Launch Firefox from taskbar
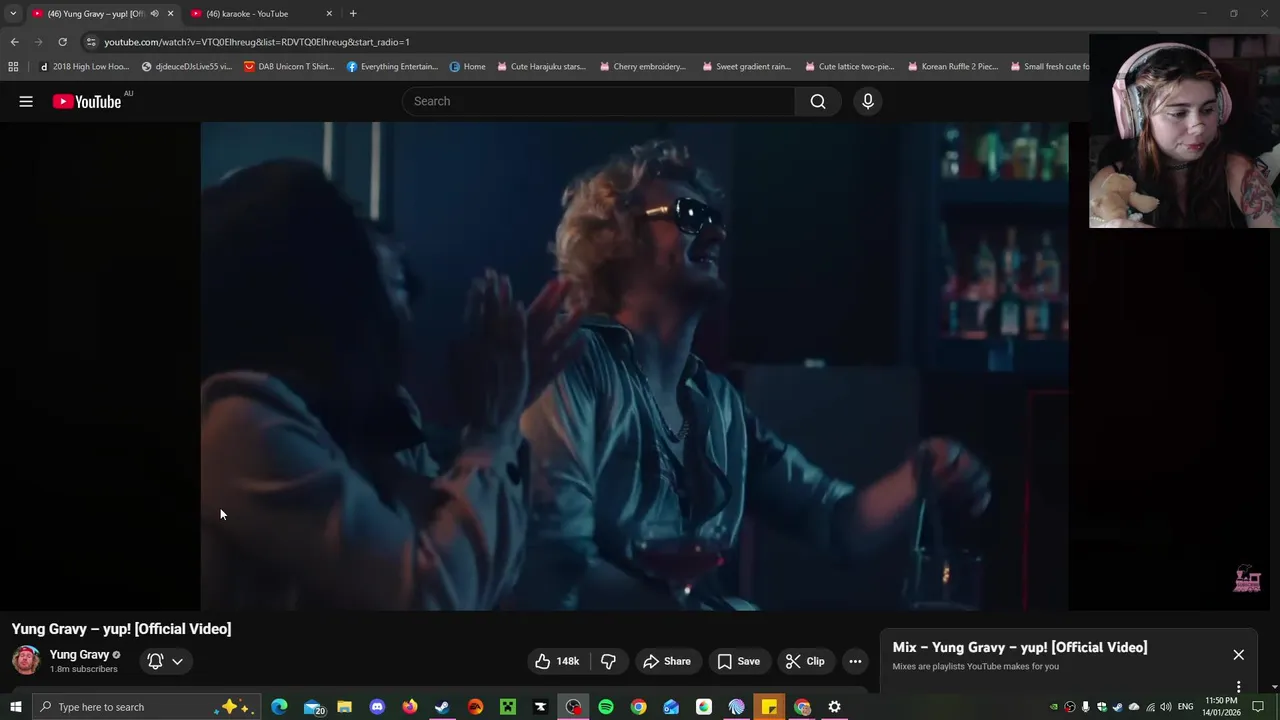The height and width of the screenshot is (720, 1280). pyautogui.click(x=410, y=707)
